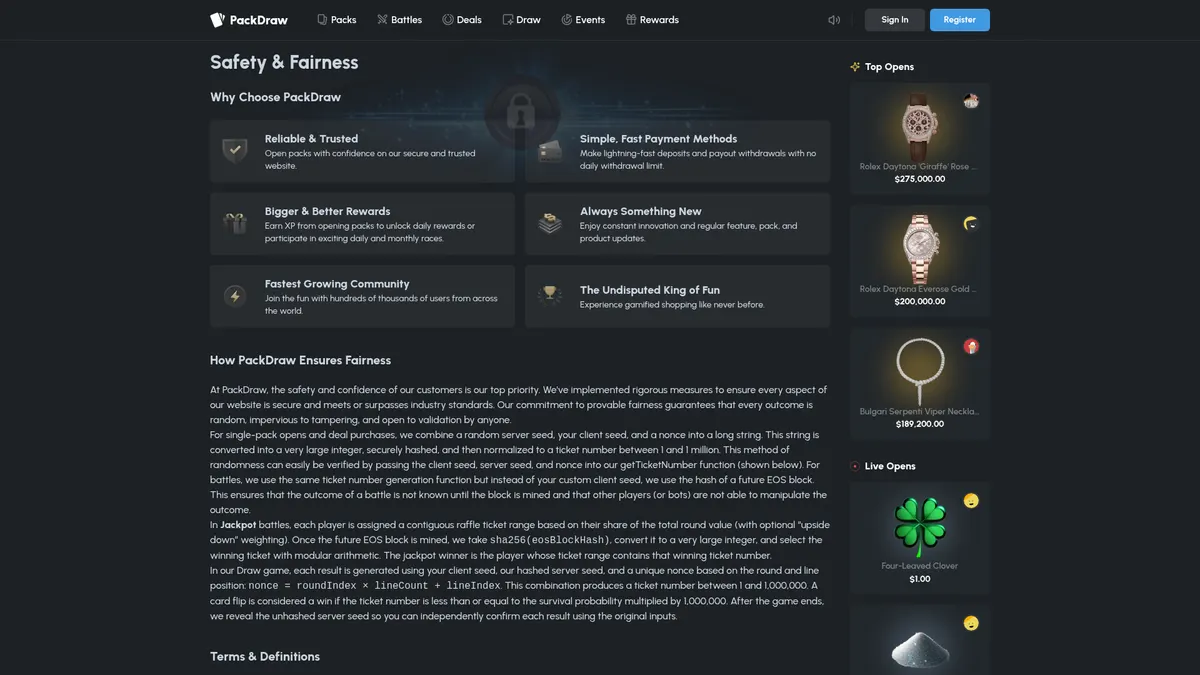The width and height of the screenshot is (1200, 675).
Task: Click the Undisputed King of Fun trophy icon
Action: (x=550, y=296)
